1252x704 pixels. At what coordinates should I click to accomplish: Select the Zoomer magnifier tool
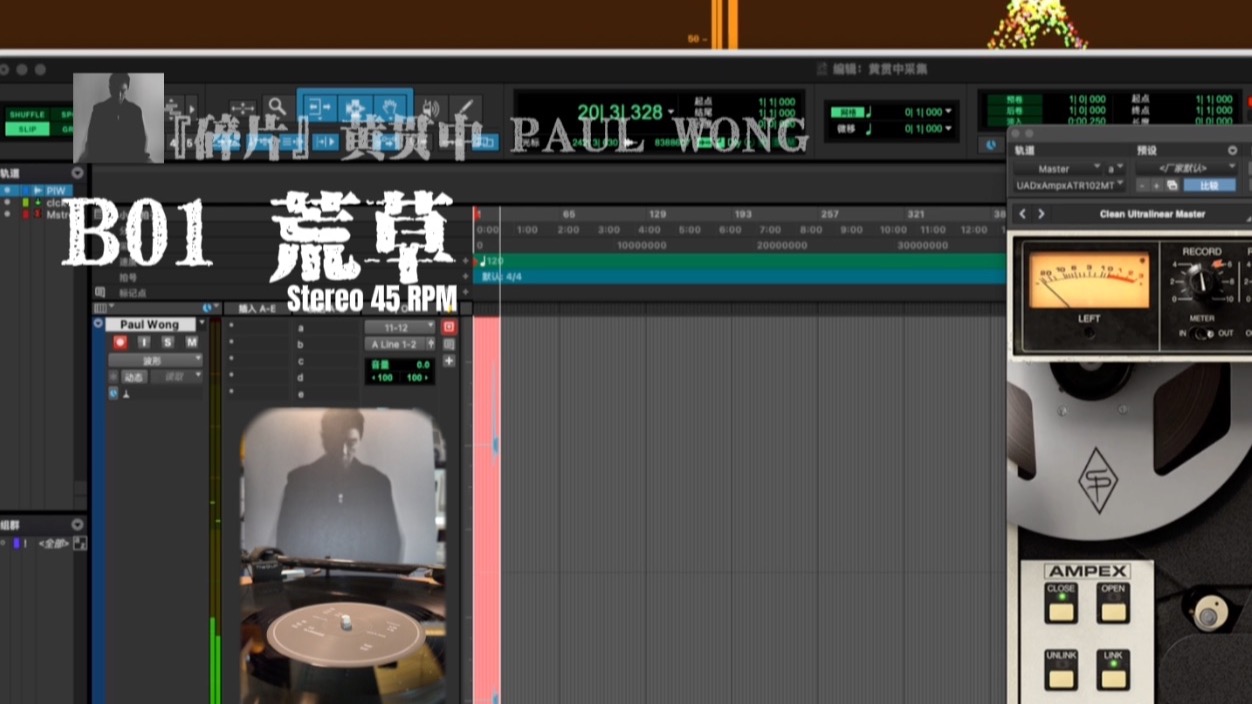[277, 106]
